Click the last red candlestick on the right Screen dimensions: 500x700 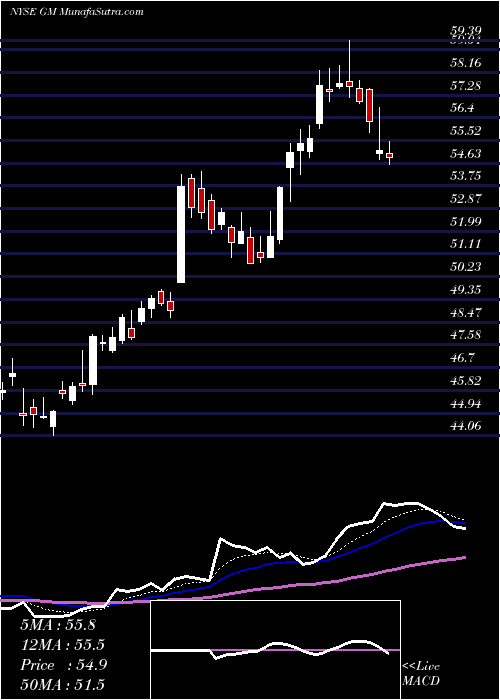(x=389, y=153)
